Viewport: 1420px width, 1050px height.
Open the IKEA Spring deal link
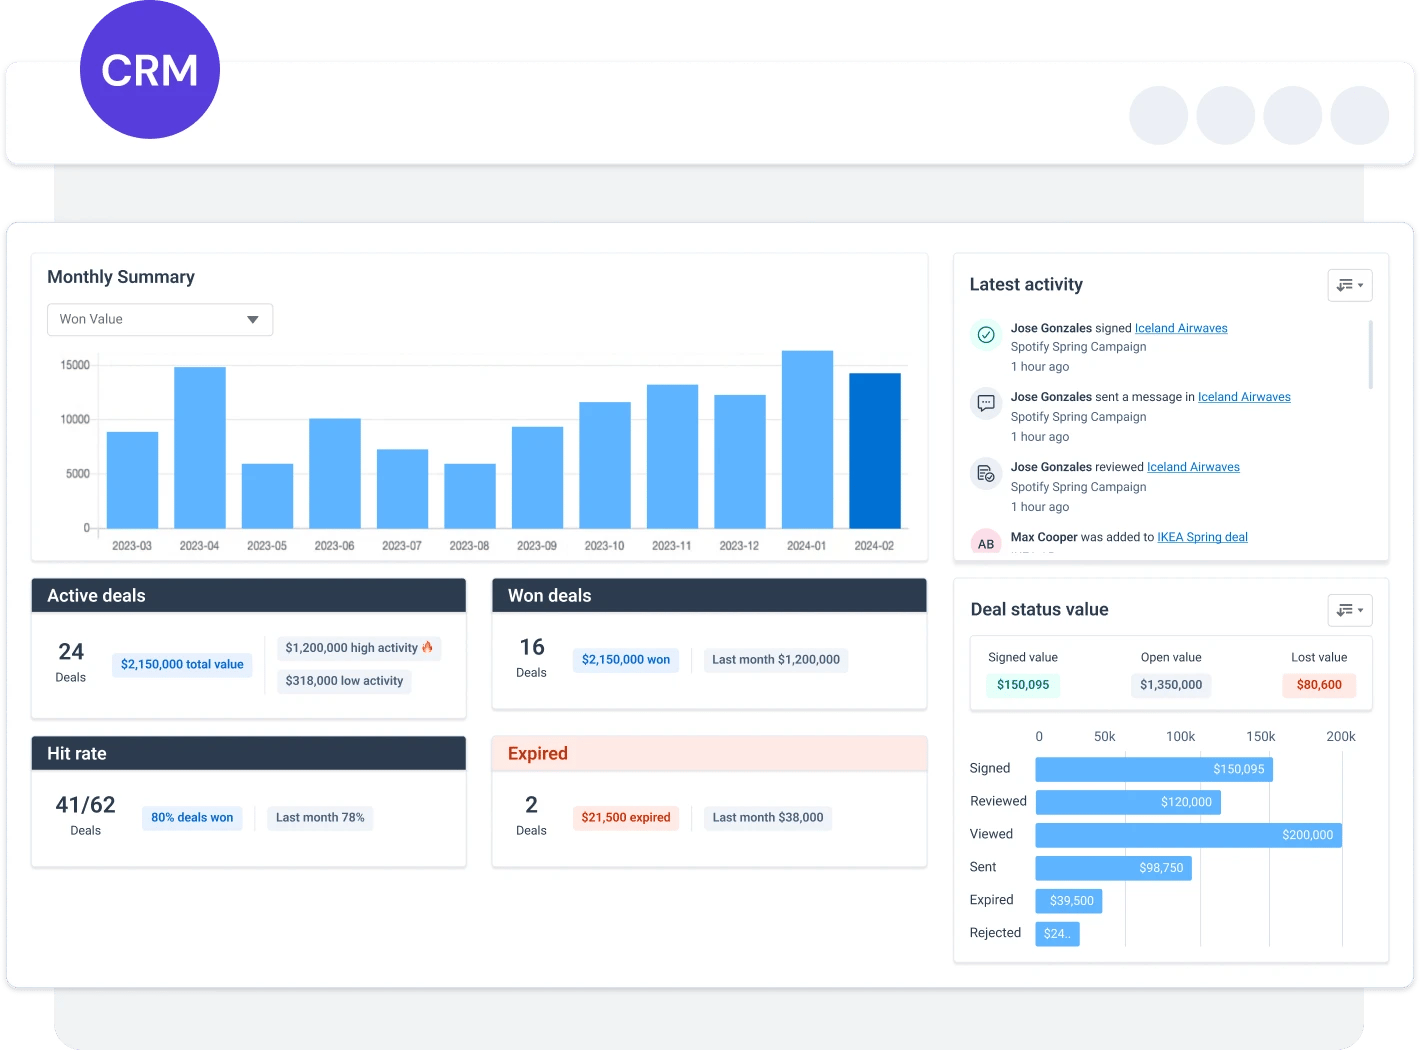coord(1202,537)
